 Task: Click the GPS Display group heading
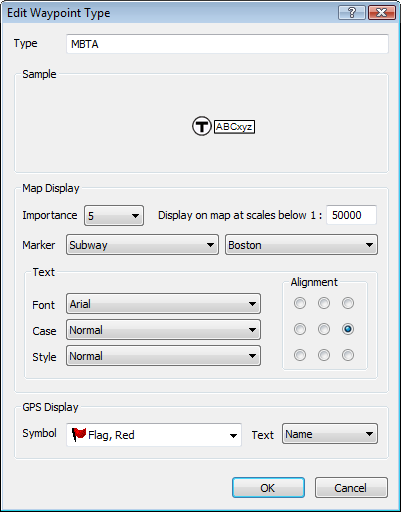50,407
